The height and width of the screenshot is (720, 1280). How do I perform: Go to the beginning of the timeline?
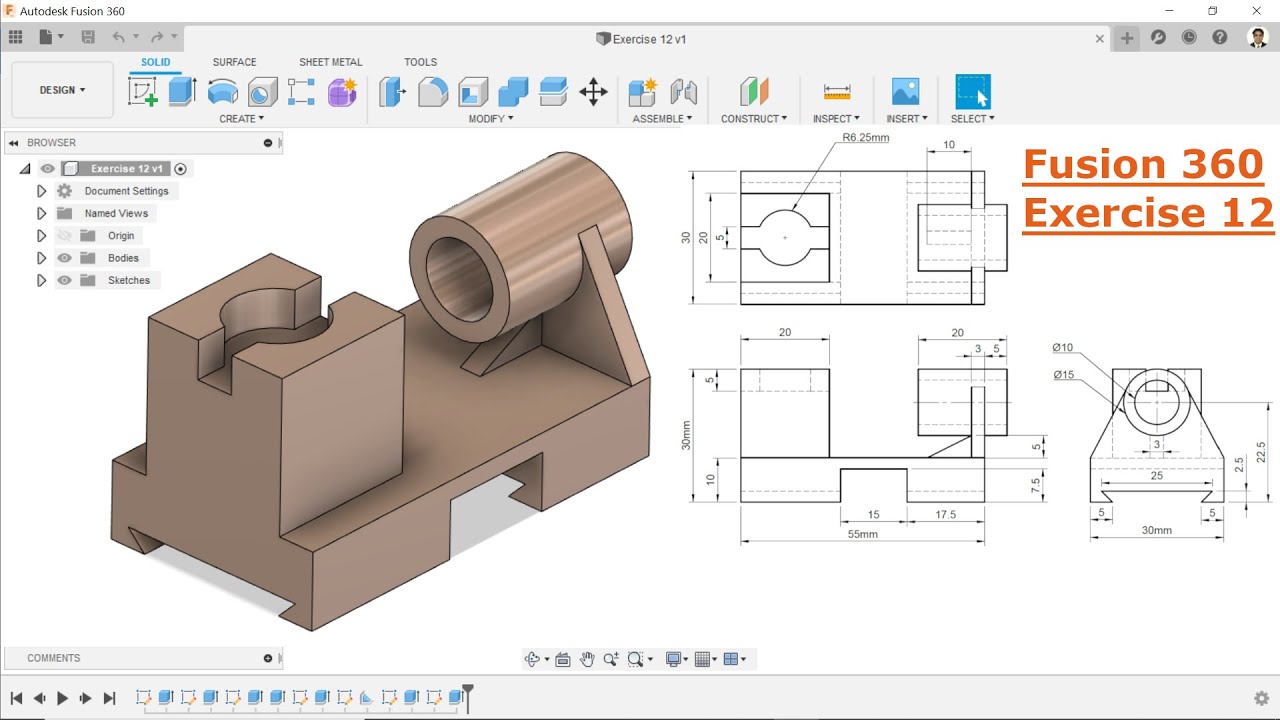16,698
